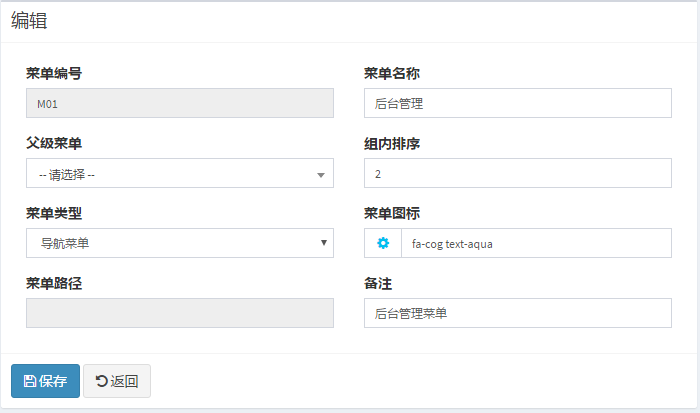The image size is (700, 413).
Task: Click the 菜单图标 label
Action: 392,213
